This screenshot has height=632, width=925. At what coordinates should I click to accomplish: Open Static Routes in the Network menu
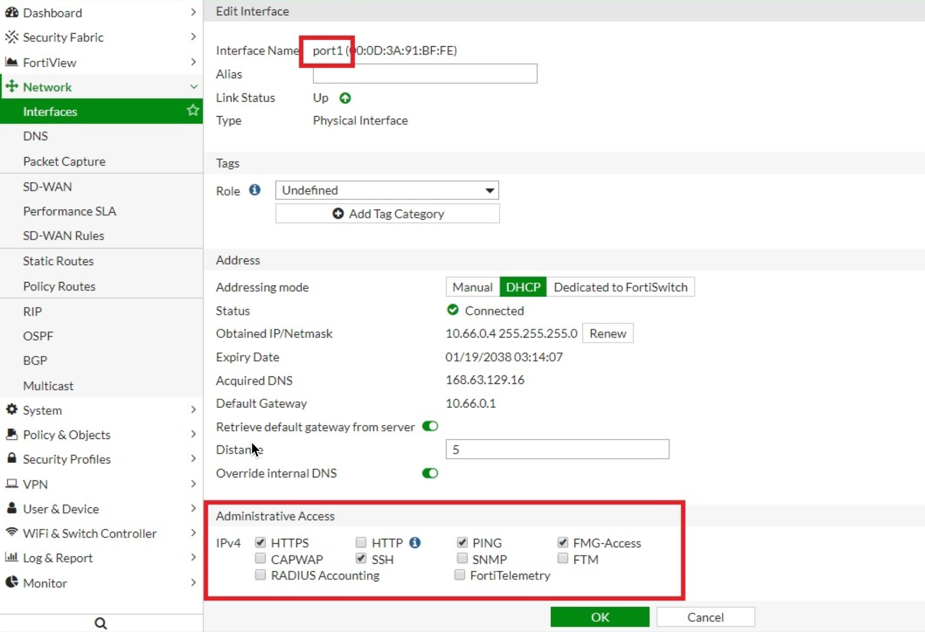[58, 261]
